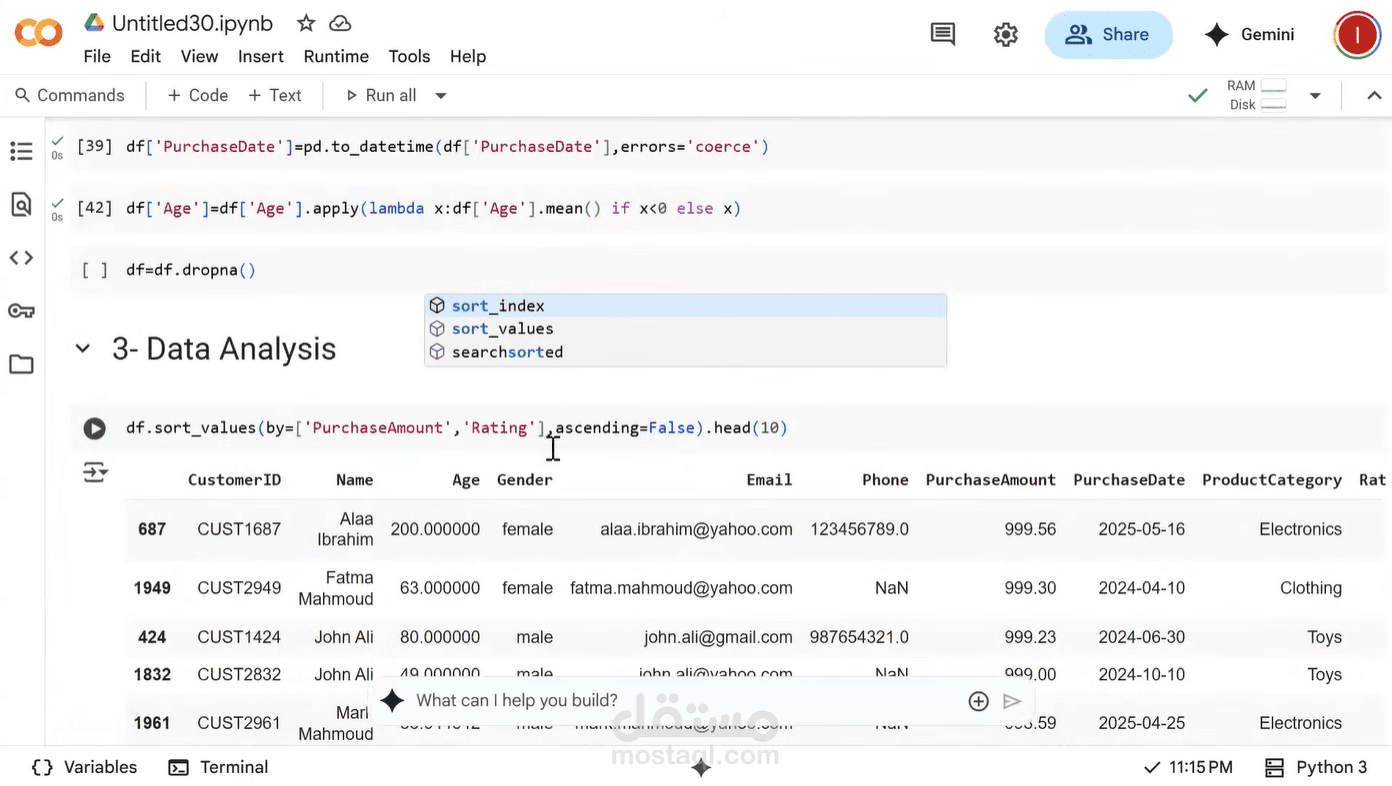Image resolution: width=1392 pixels, height=786 pixels.
Task: Open table of contents sidebar icon
Action: (21, 151)
